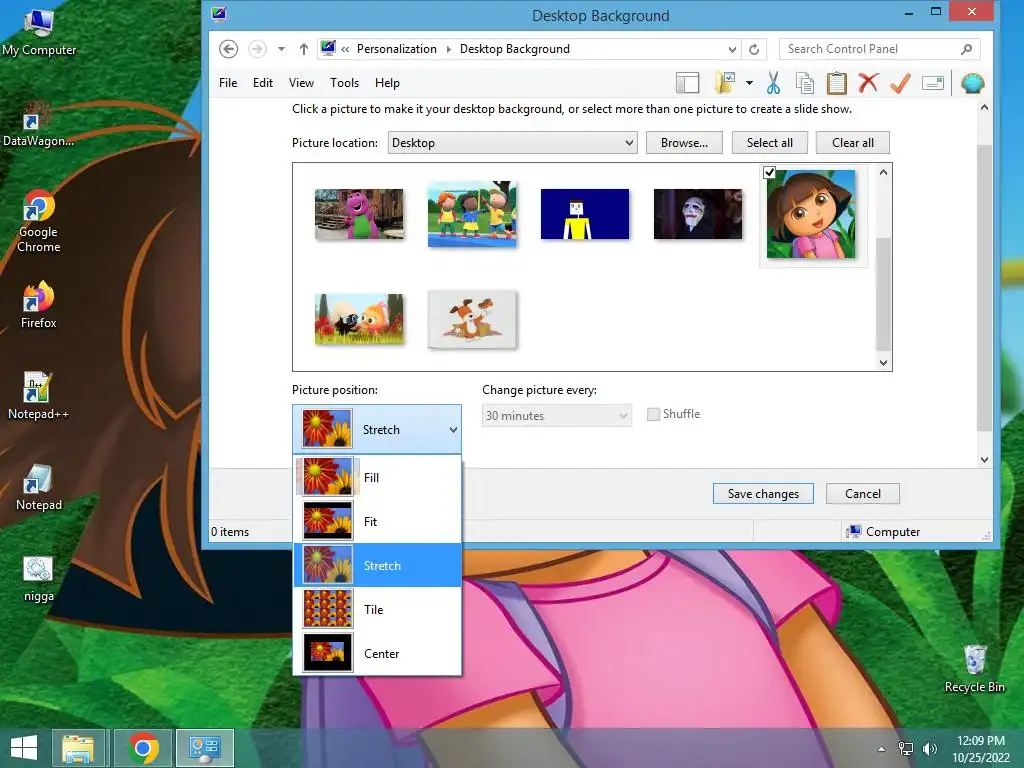1024x768 pixels.
Task: Select the brown dog wallpaper thumbnail
Action: [472, 319]
